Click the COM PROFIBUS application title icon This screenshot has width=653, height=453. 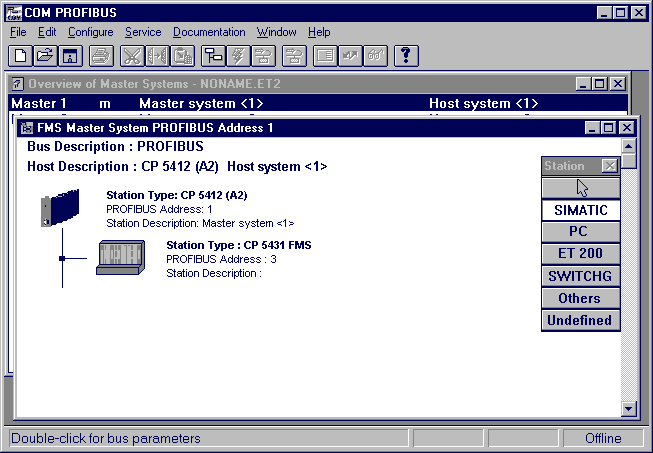[x=13, y=12]
